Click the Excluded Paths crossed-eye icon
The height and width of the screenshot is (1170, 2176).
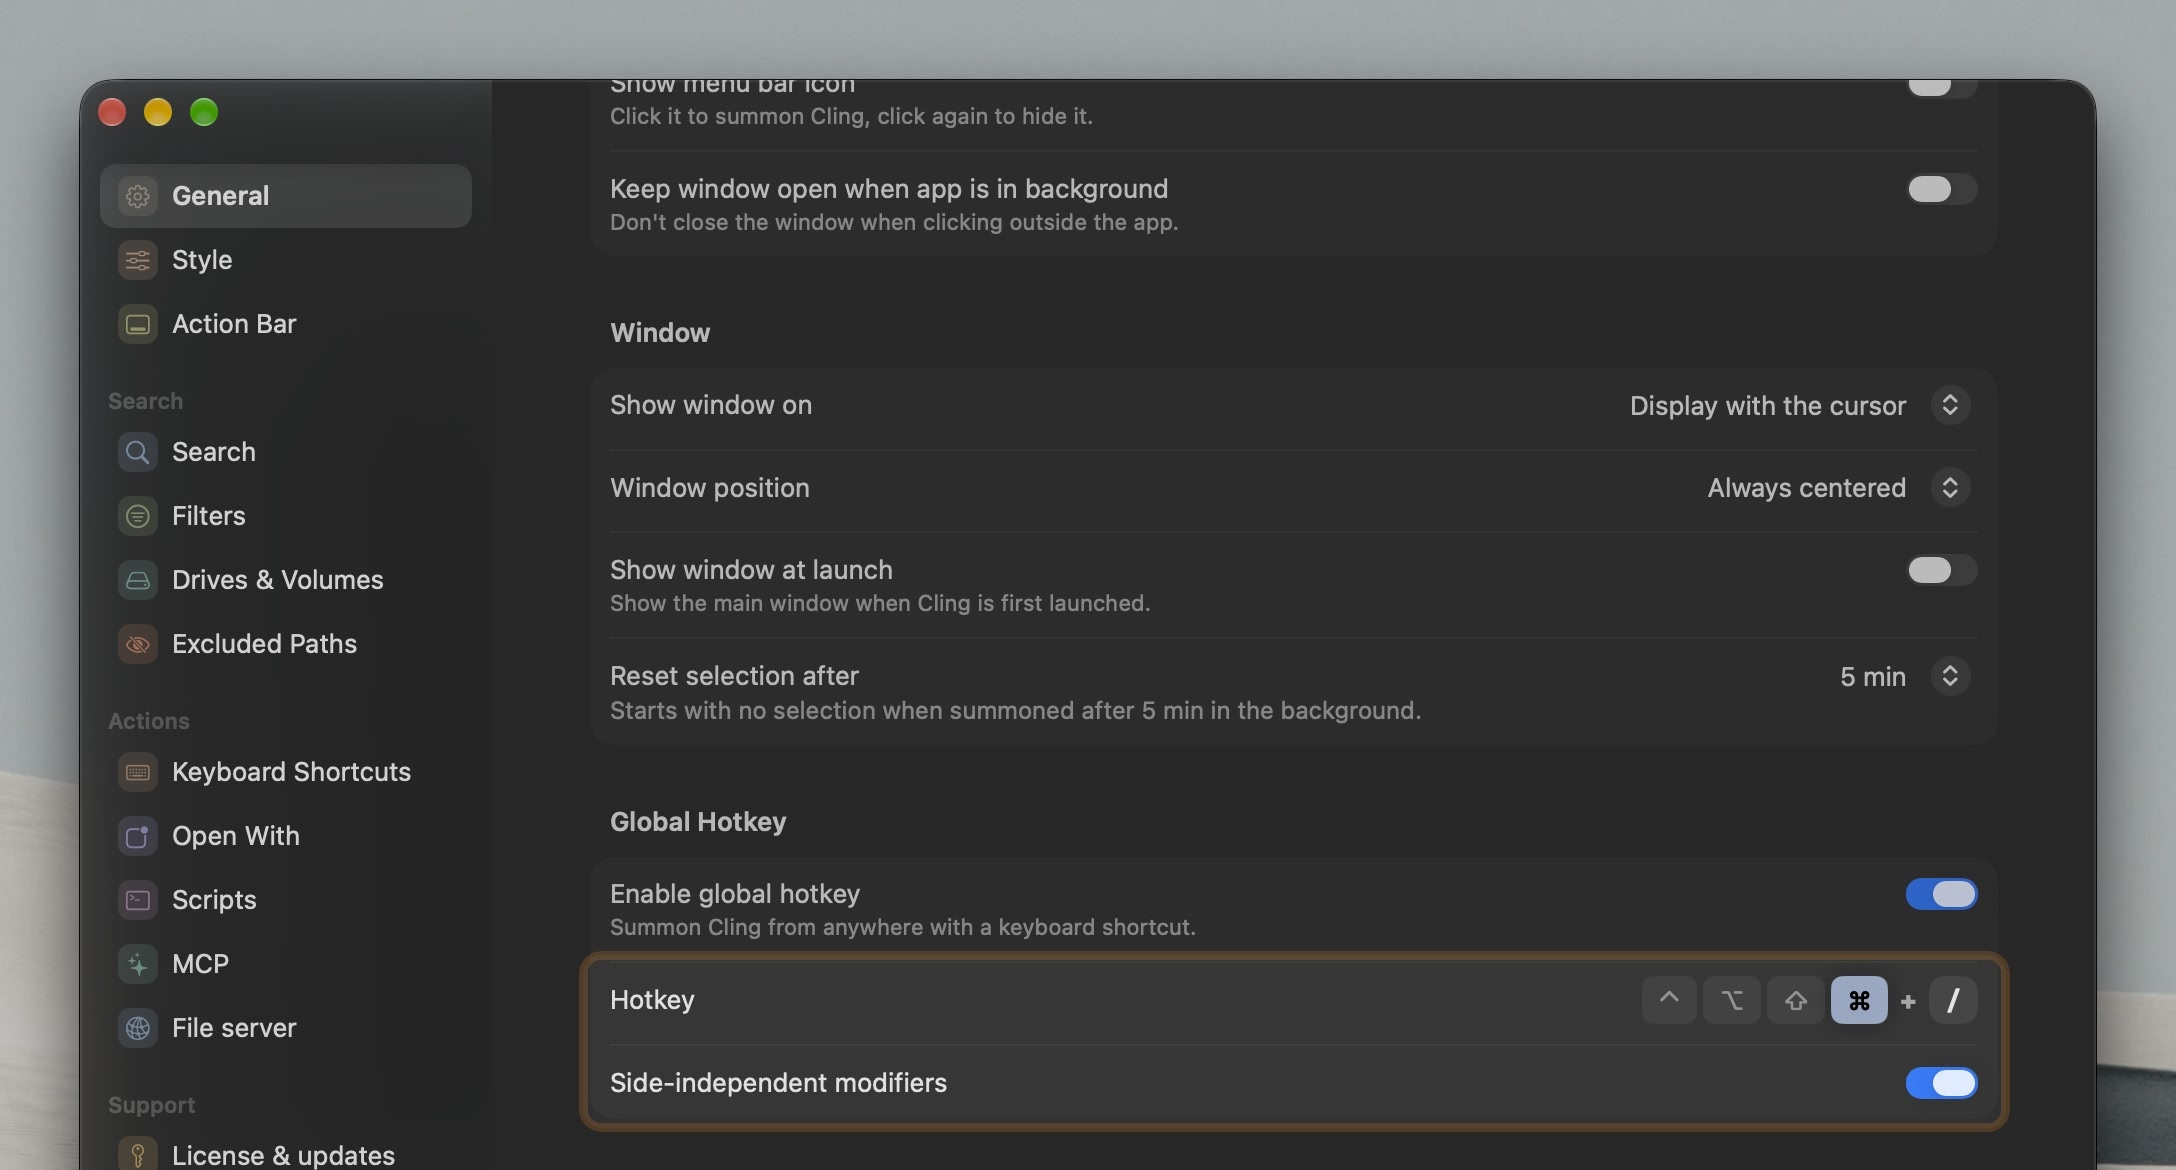click(x=138, y=644)
